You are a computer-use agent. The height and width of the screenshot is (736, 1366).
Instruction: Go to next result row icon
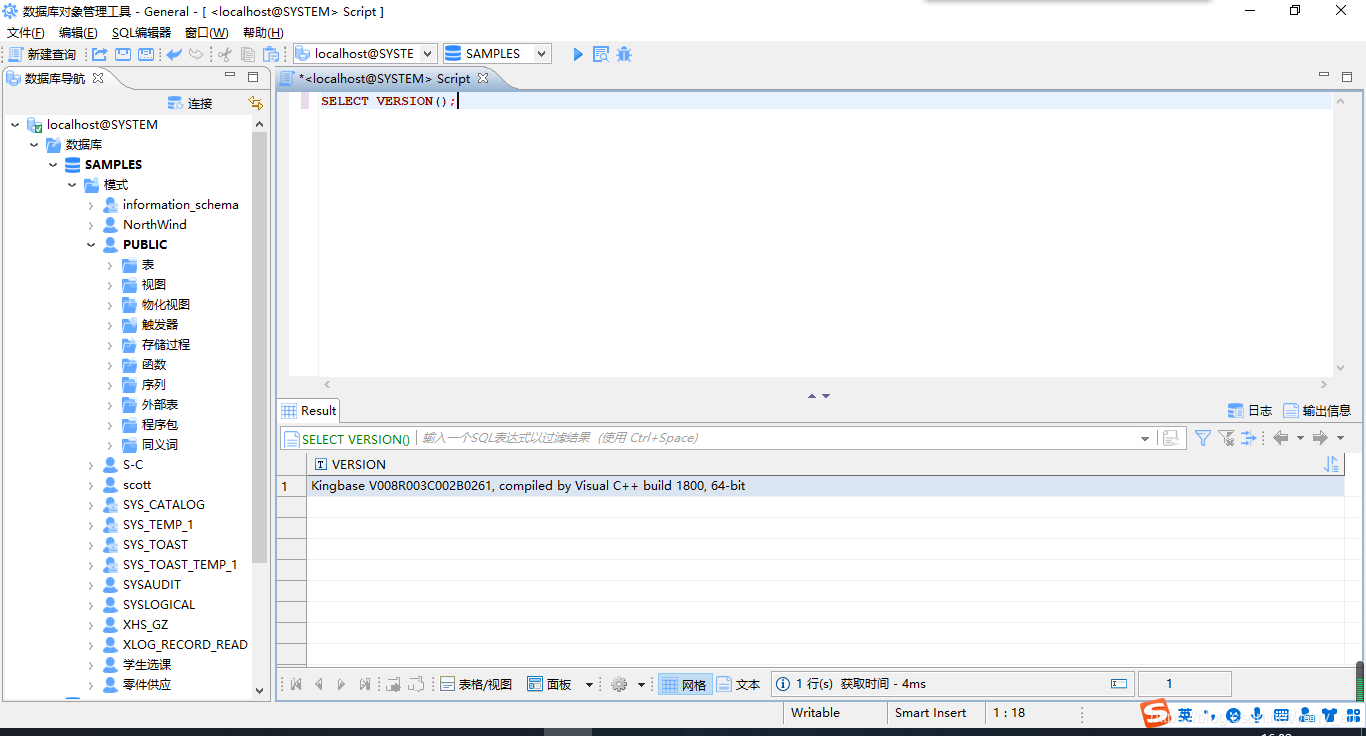(x=341, y=684)
